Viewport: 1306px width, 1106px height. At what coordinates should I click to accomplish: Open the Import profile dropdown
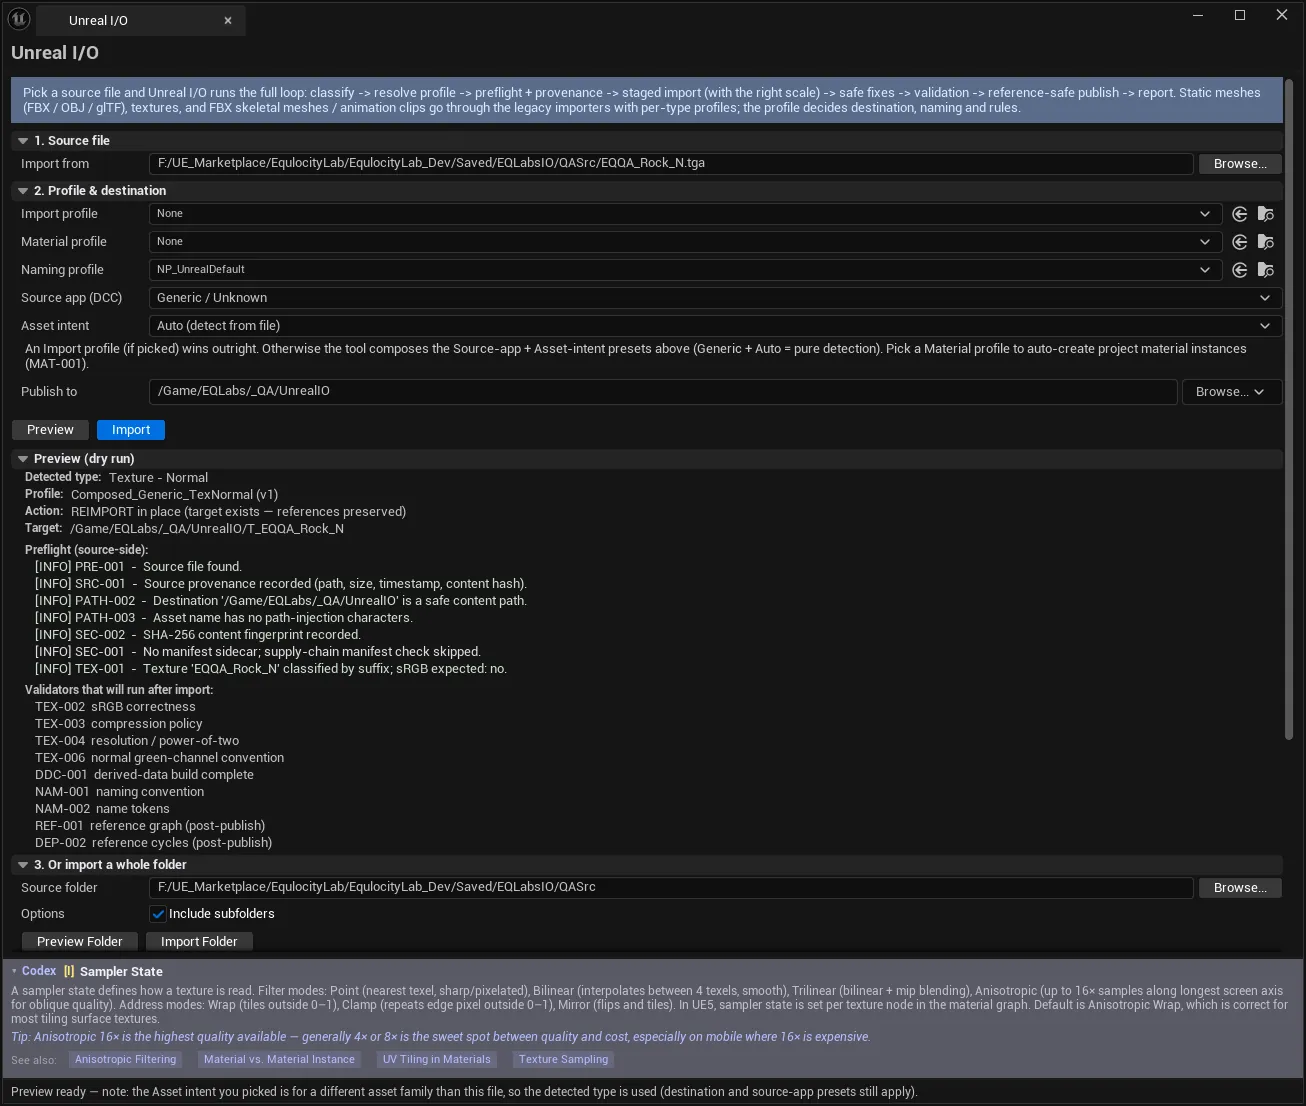click(x=685, y=214)
